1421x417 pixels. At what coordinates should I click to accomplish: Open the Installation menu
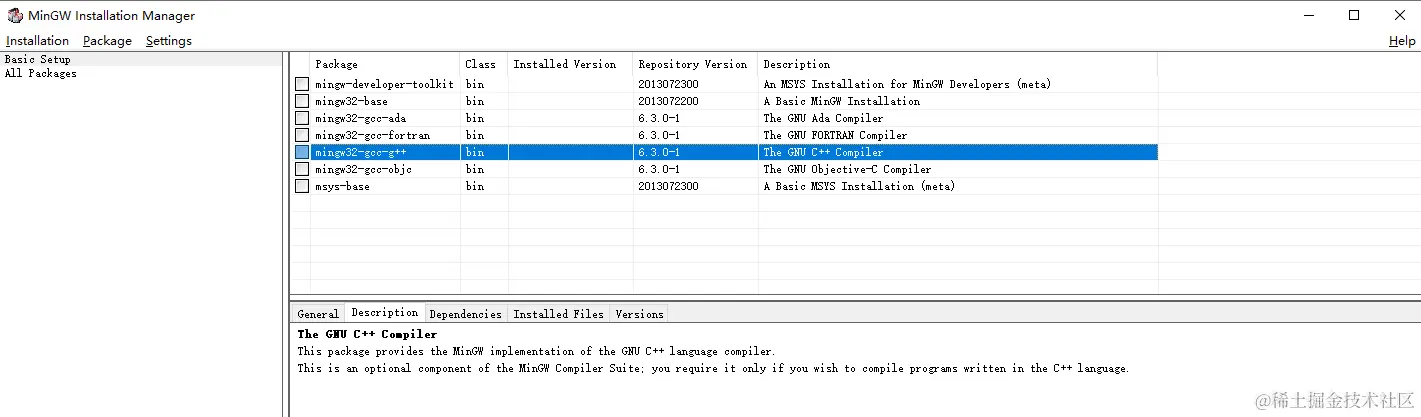point(37,41)
